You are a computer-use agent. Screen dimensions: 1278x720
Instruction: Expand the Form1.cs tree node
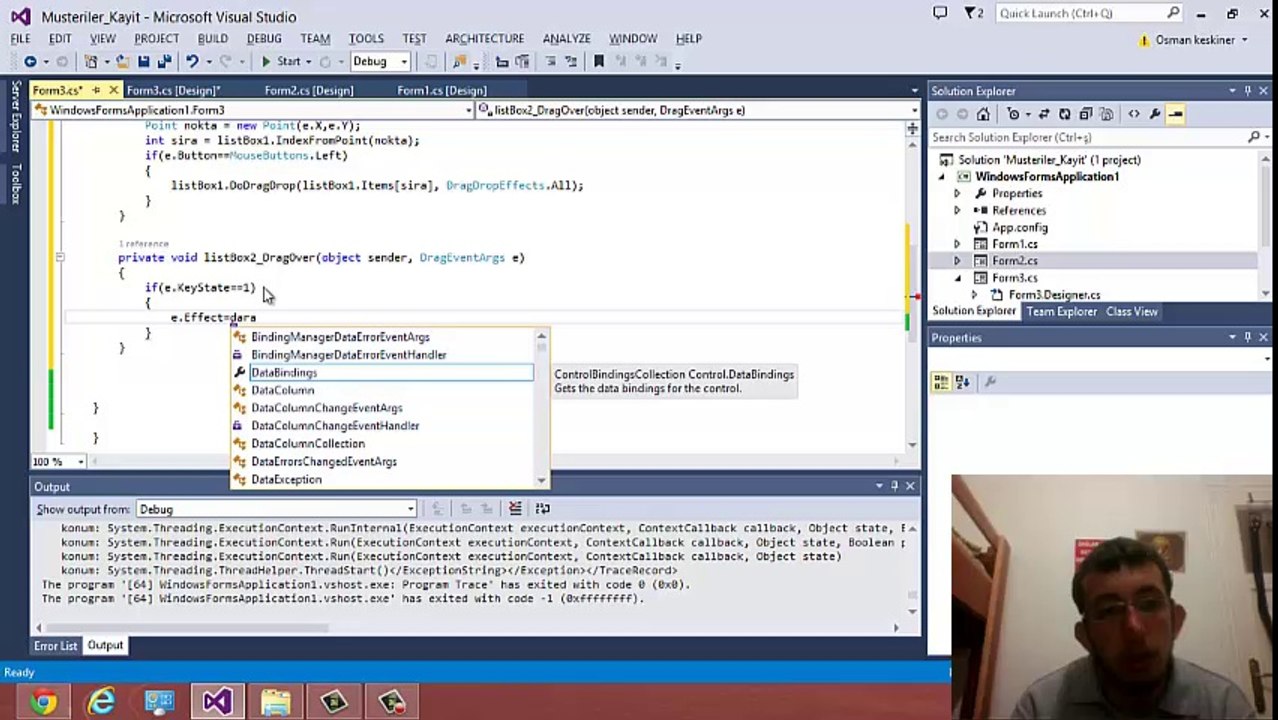click(957, 244)
